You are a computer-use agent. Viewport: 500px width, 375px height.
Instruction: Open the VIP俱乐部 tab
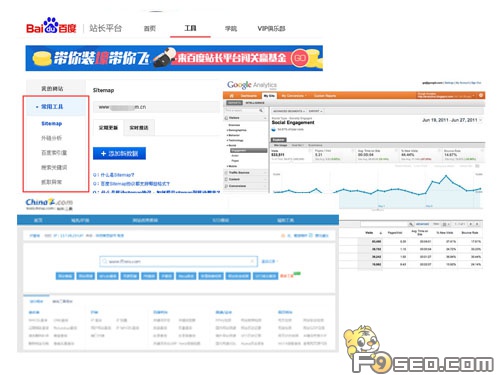point(271,28)
